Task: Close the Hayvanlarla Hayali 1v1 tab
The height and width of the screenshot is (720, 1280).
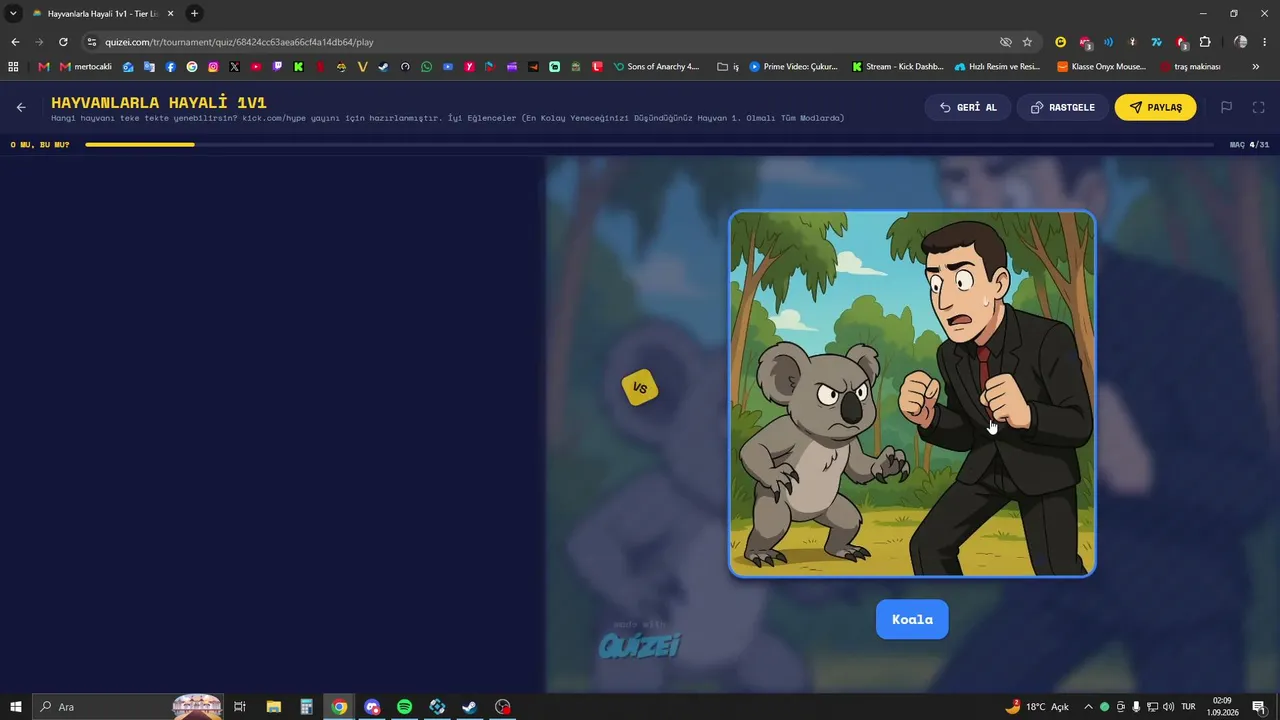Action: tap(170, 13)
